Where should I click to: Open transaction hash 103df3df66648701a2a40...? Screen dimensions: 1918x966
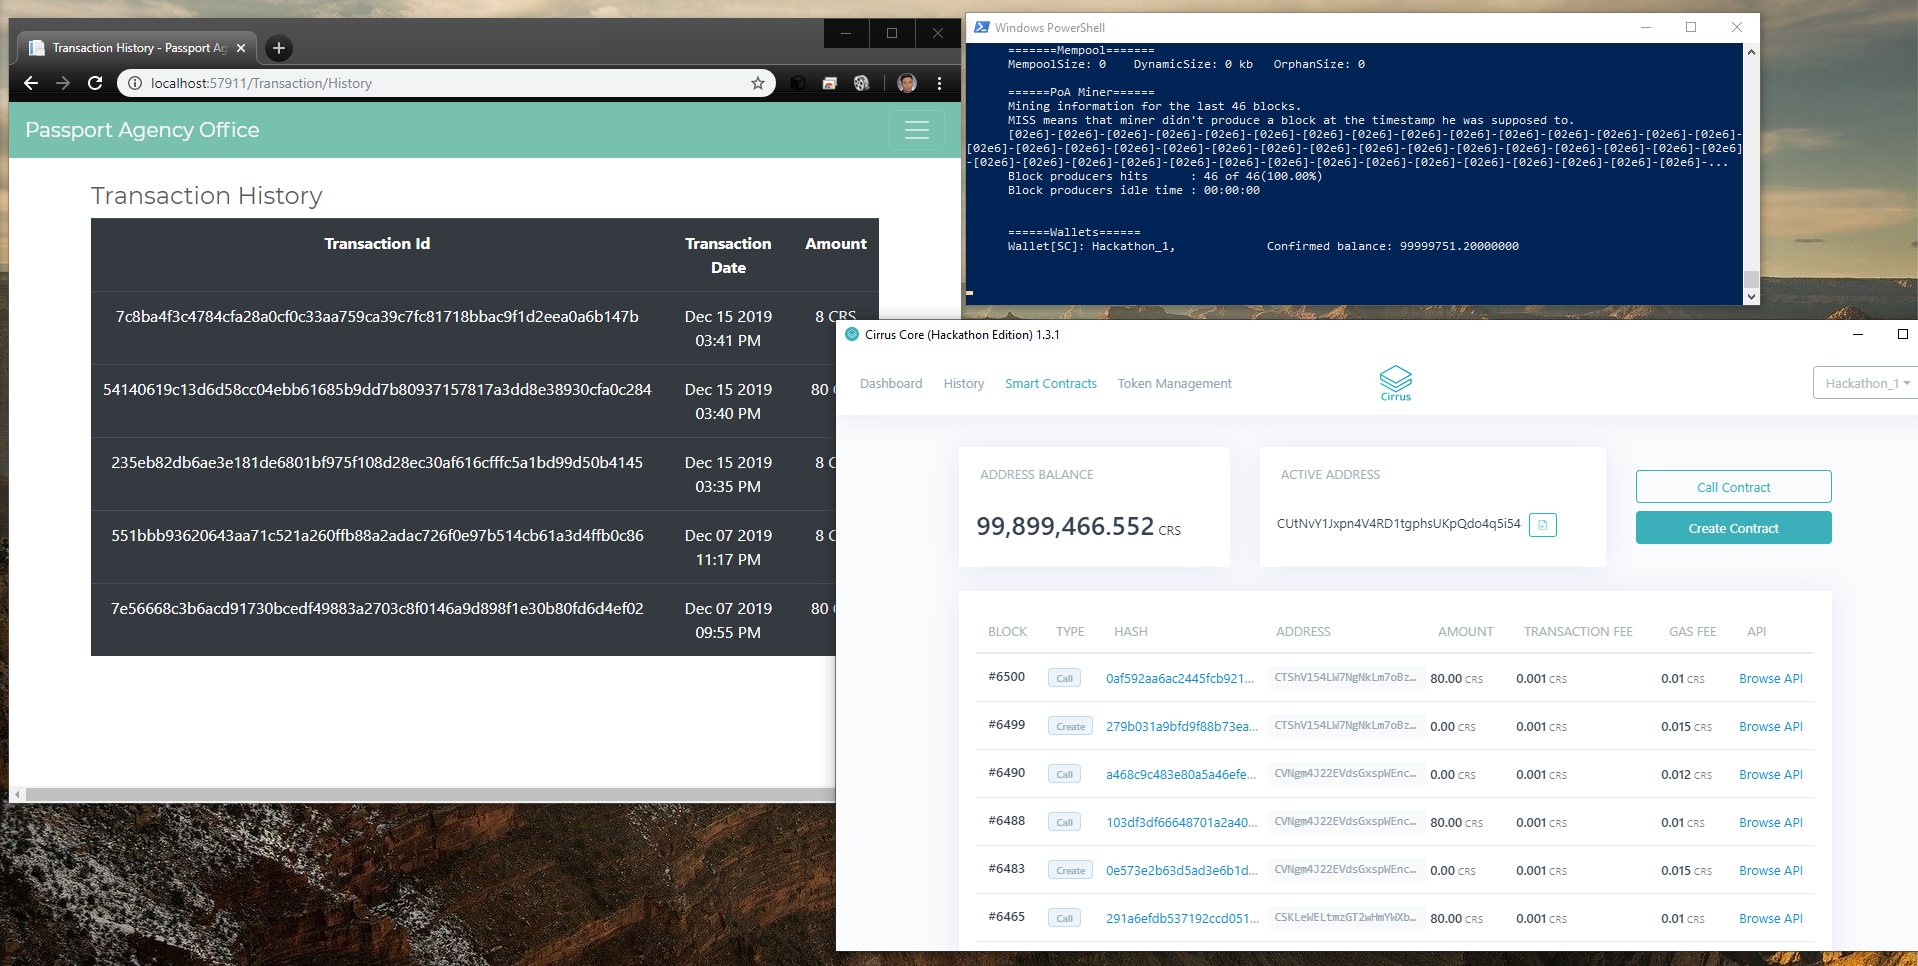click(1182, 823)
